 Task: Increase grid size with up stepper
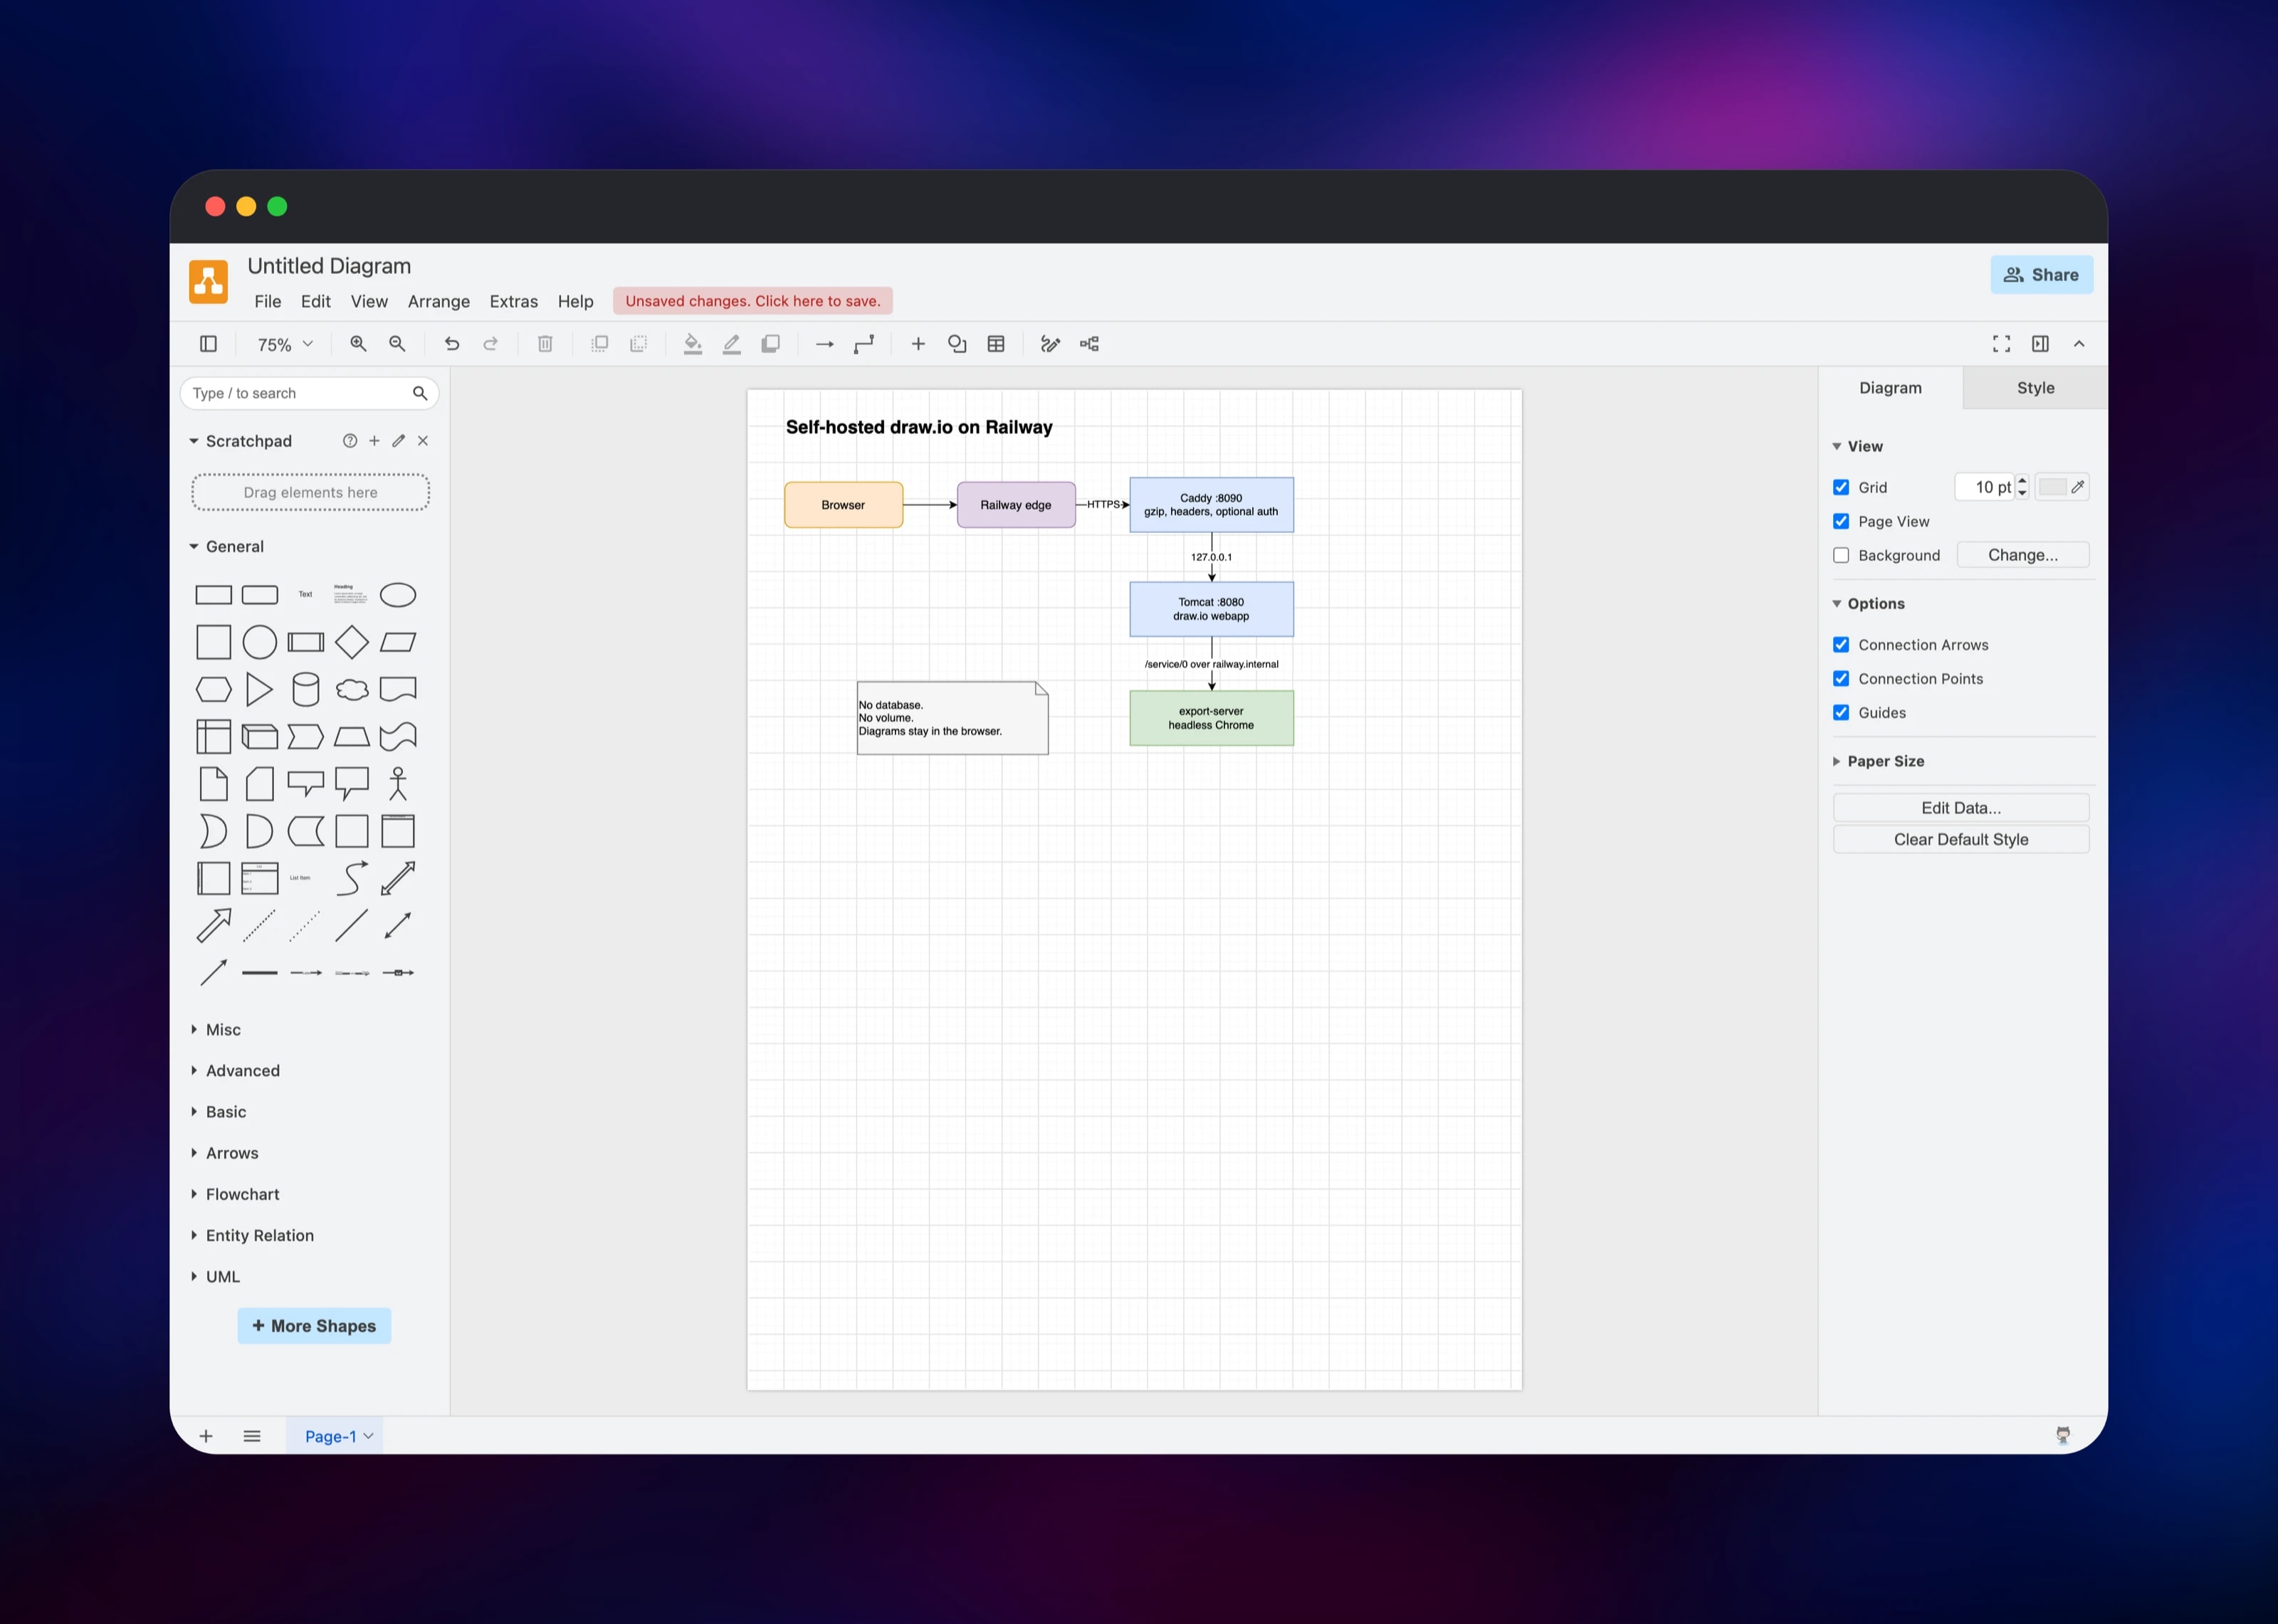click(2021, 480)
